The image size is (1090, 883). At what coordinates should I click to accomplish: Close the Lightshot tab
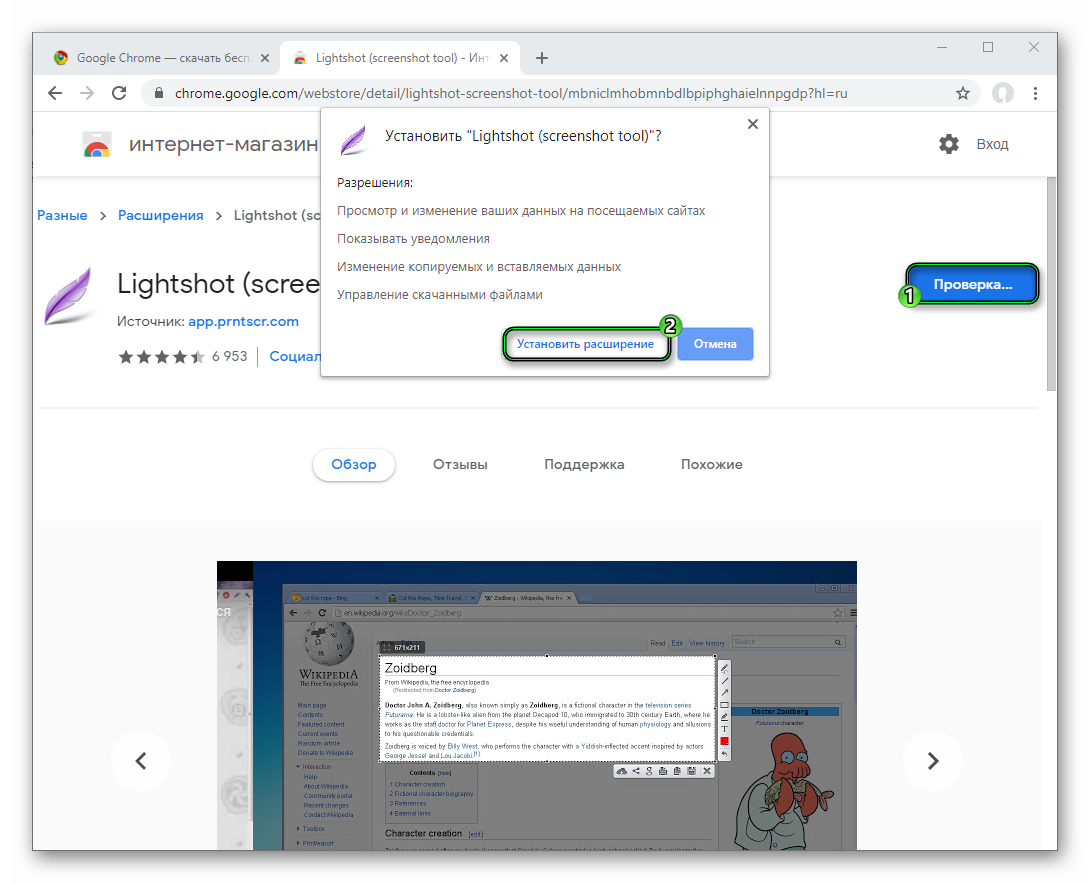[x=504, y=58]
